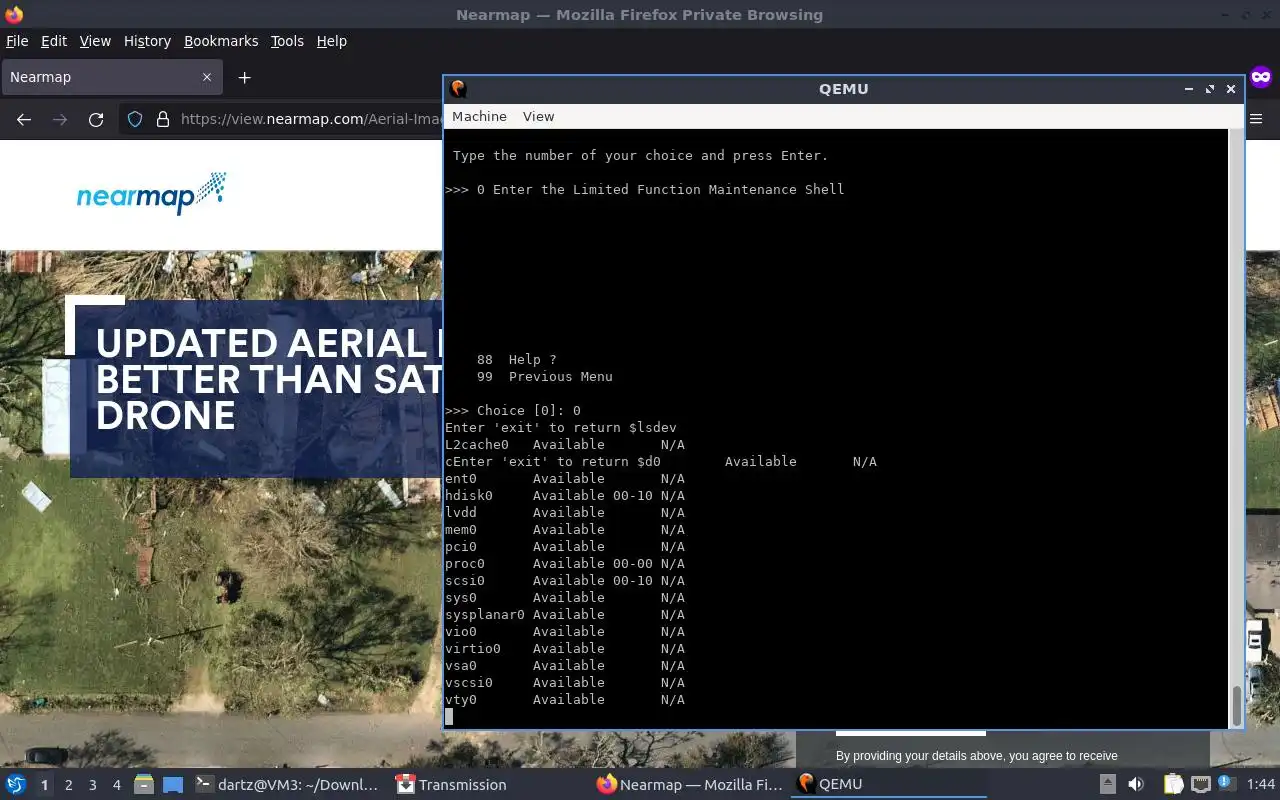Screen dimensions: 1280x800
Task: Switch to workspace 3
Action: [92, 785]
